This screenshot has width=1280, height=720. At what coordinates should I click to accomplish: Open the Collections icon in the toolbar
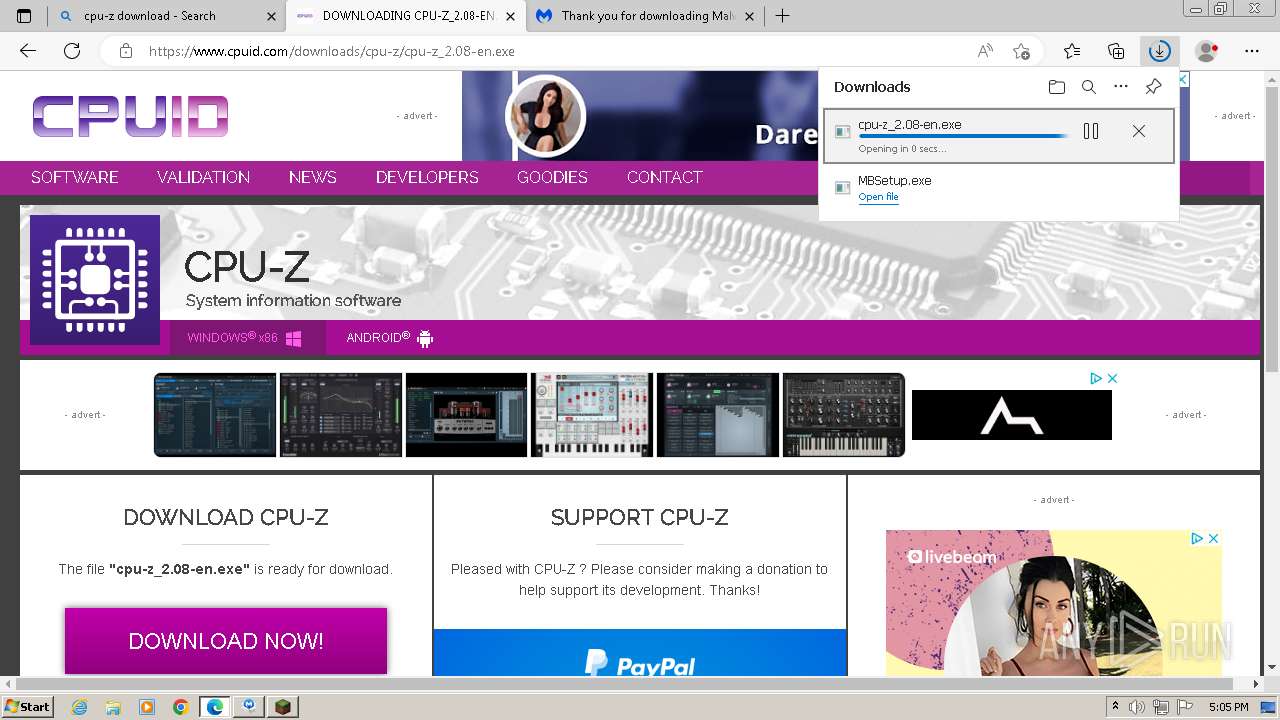click(1116, 51)
